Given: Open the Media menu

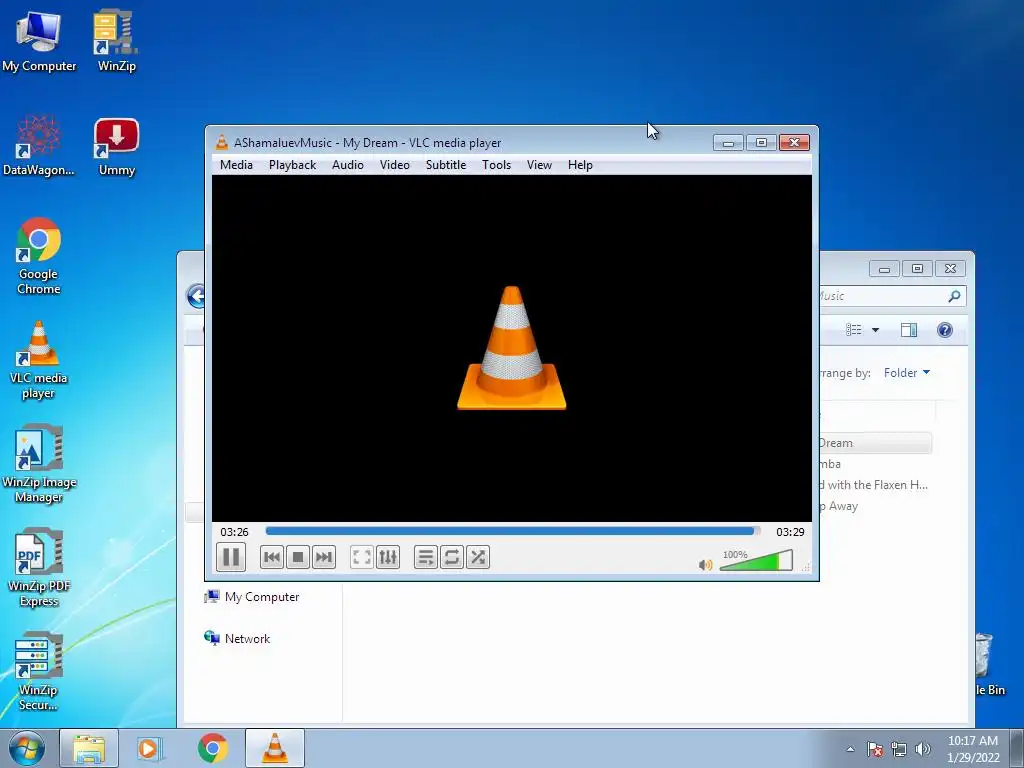Looking at the screenshot, I should (x=236, y=165).
